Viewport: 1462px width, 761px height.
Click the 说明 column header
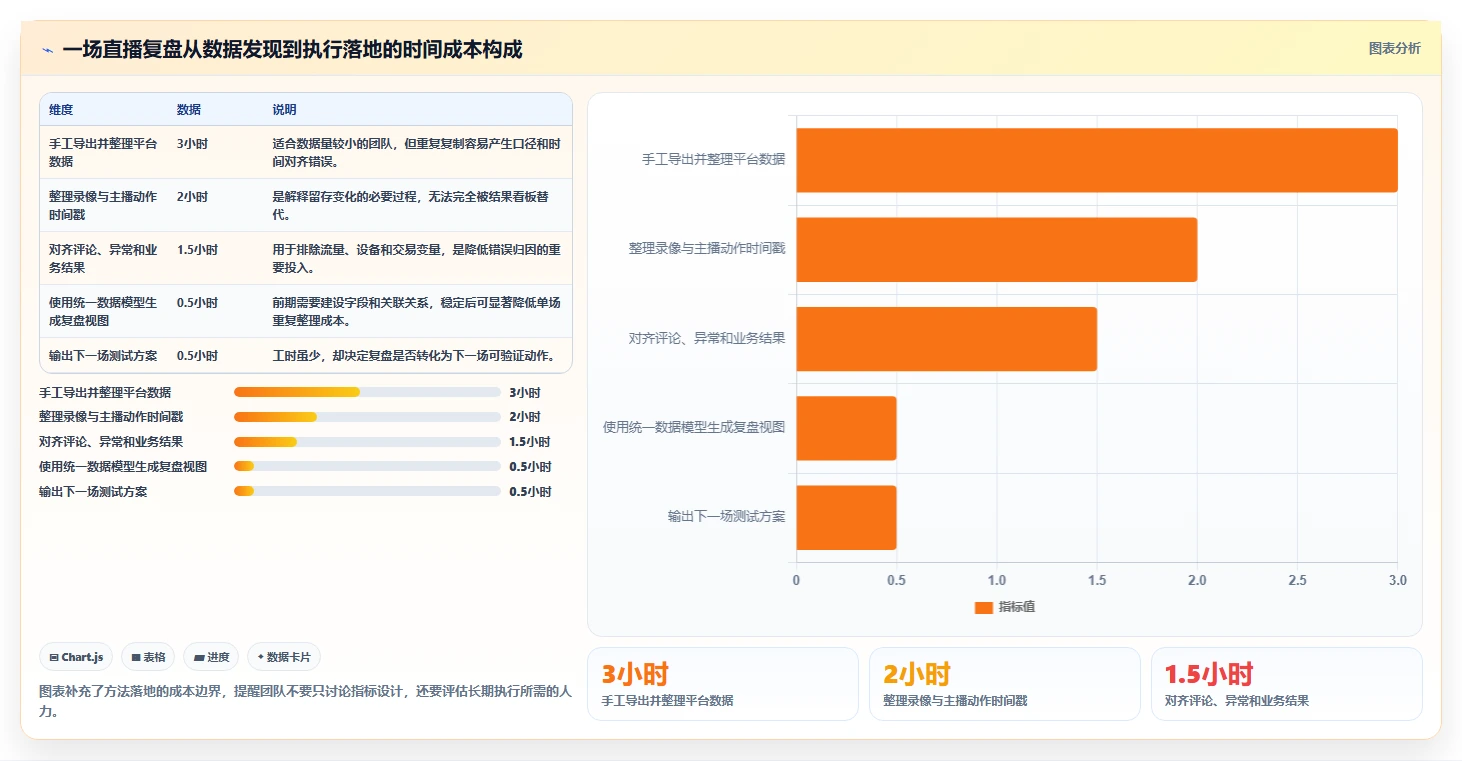pyautogui.click(x=285, y=110)
